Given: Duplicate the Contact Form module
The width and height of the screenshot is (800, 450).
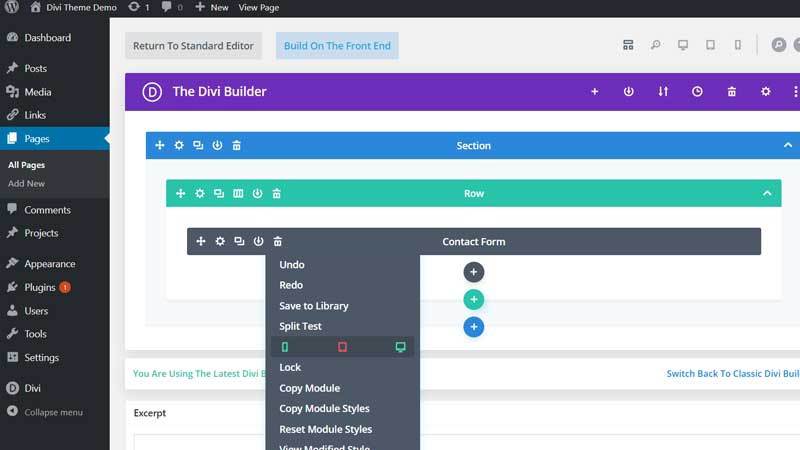Looking at the screenshot, I should click(x=239, y=241).
